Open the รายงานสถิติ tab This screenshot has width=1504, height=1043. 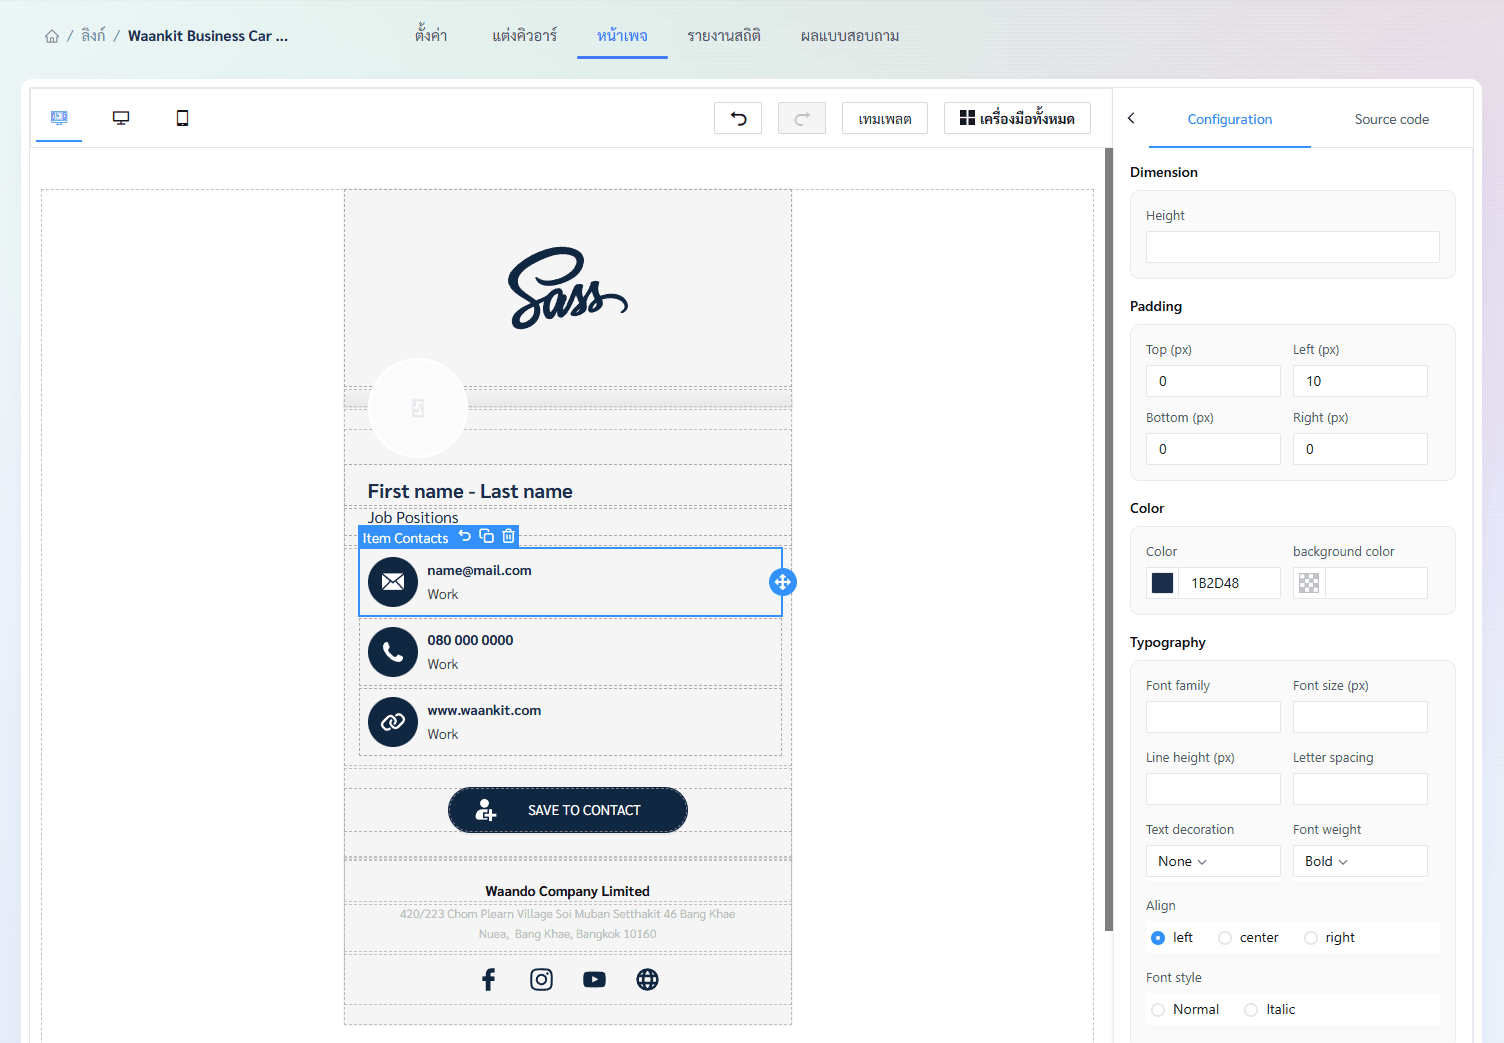724,36
